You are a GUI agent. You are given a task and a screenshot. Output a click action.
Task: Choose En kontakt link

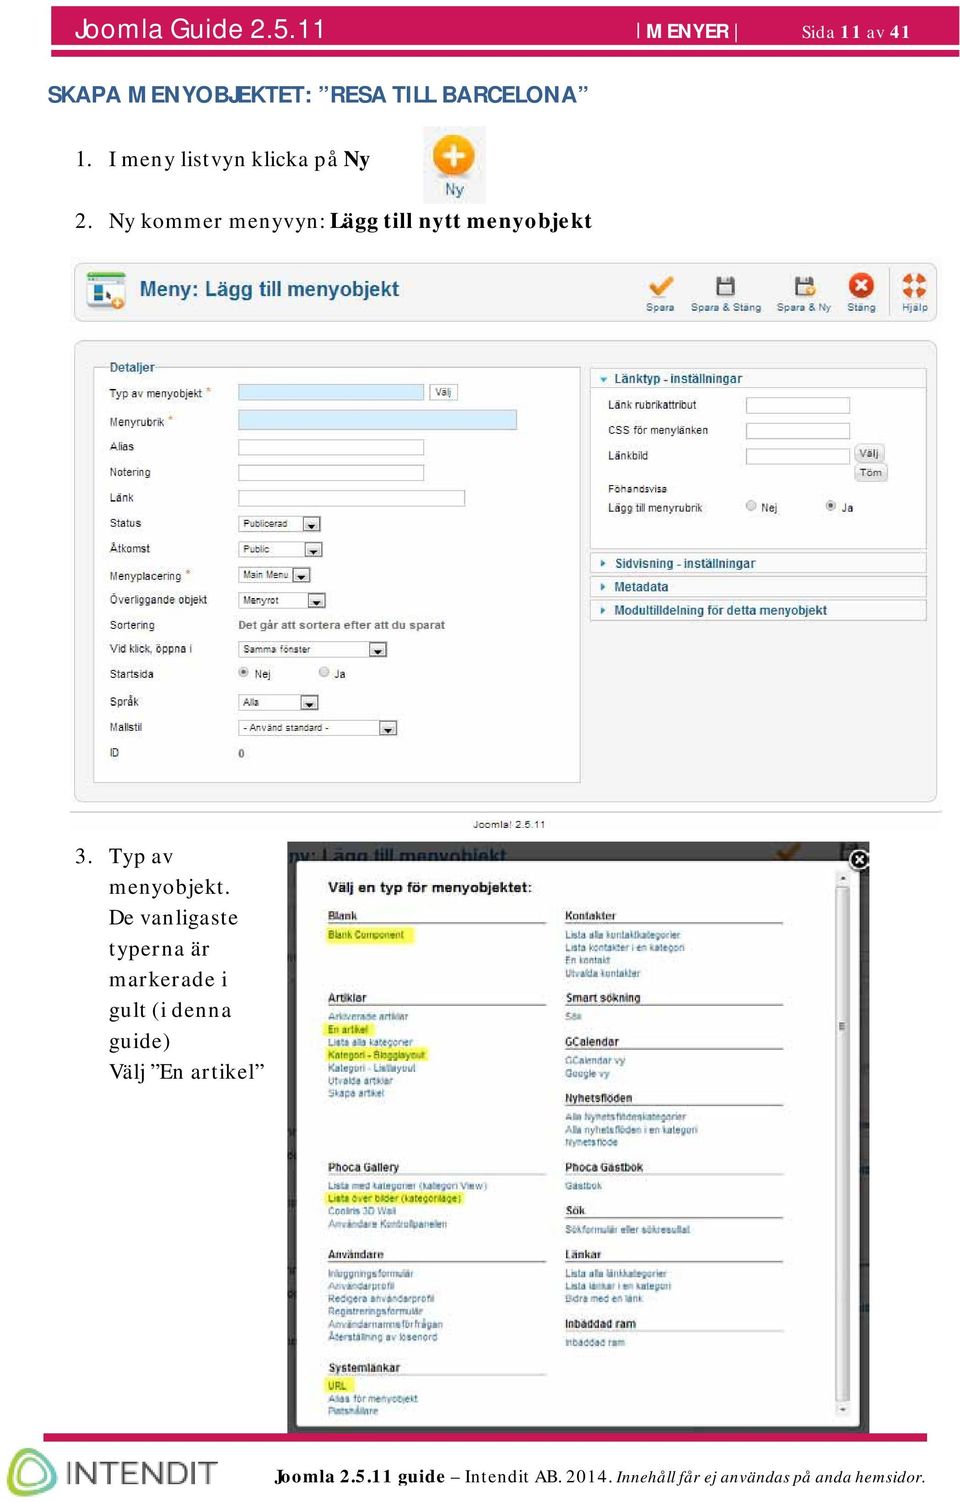(588, 960)
